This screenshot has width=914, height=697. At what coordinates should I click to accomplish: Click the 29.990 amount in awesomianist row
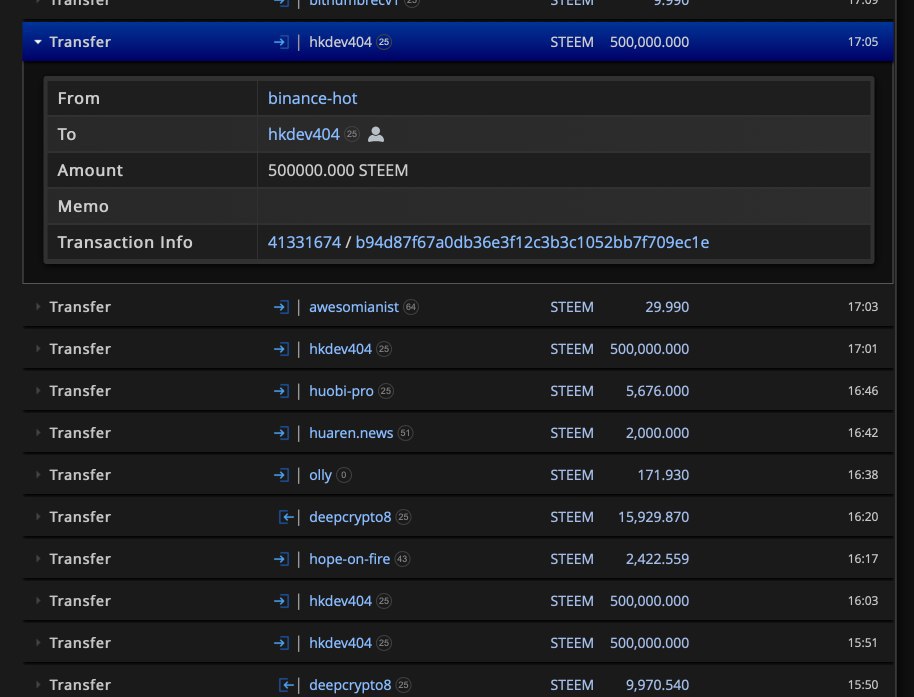(667, 307)
